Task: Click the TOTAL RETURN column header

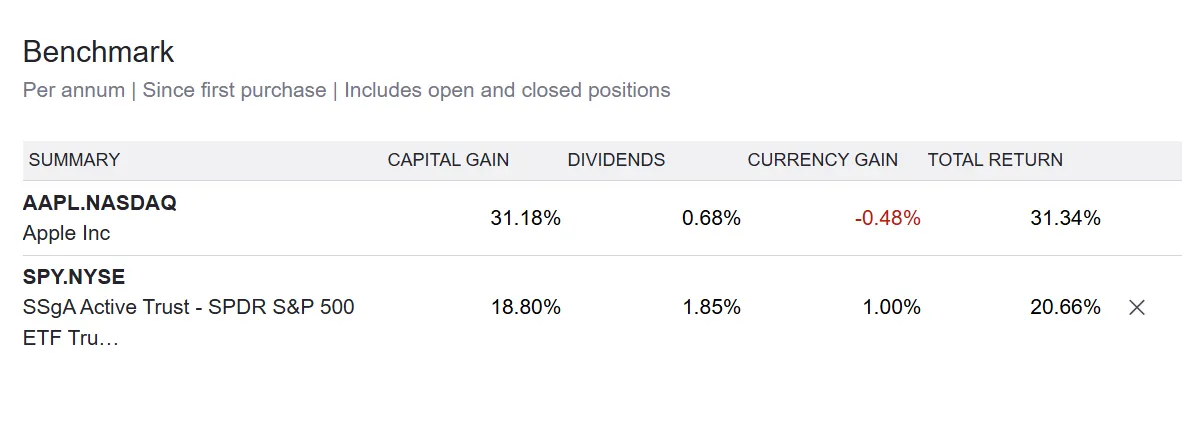Action: click(995, 160)
